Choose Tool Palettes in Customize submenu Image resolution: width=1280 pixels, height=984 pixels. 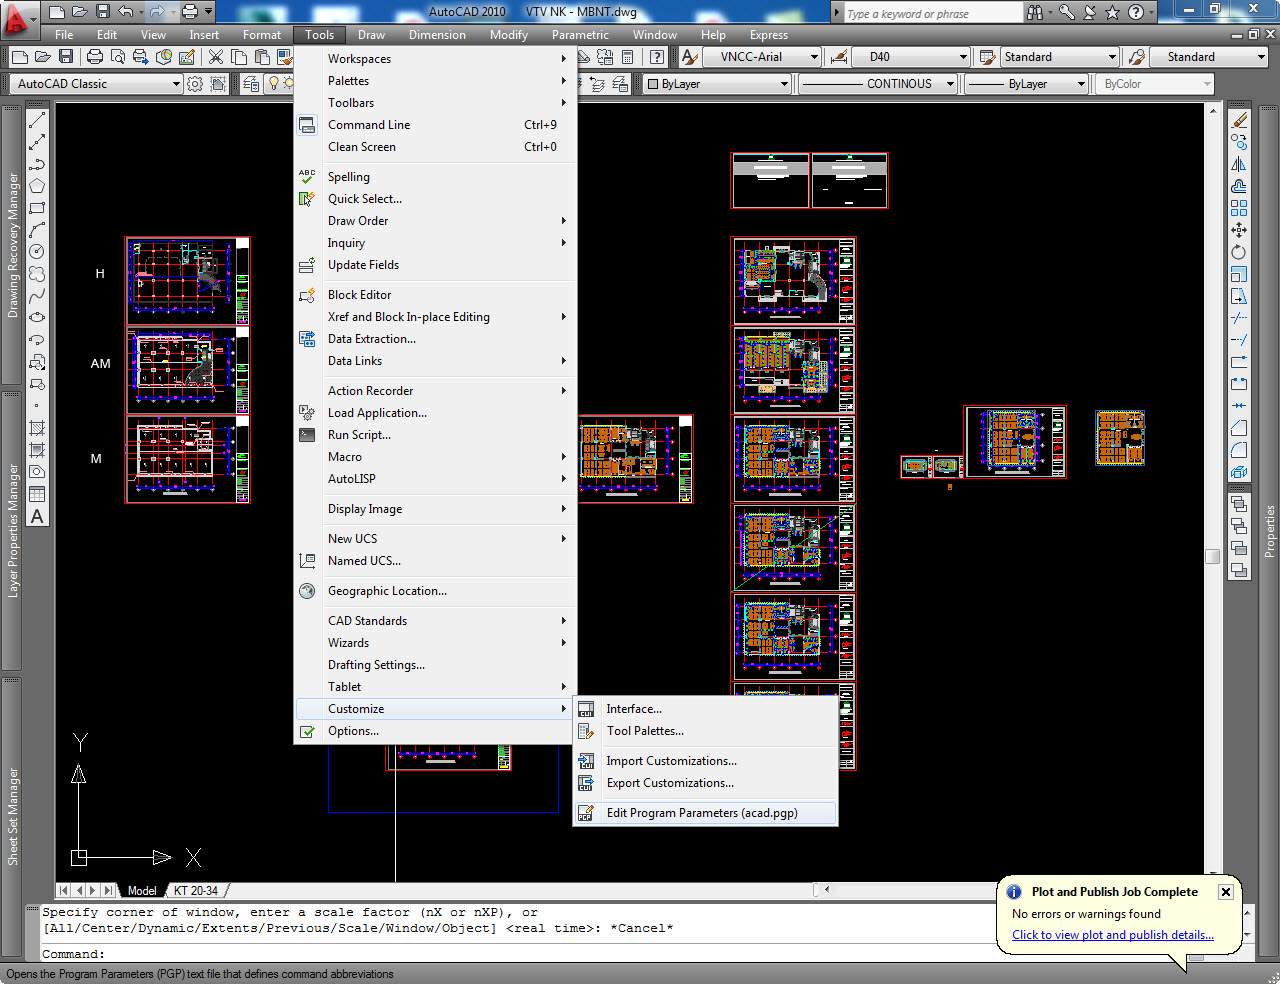[705, 731]
